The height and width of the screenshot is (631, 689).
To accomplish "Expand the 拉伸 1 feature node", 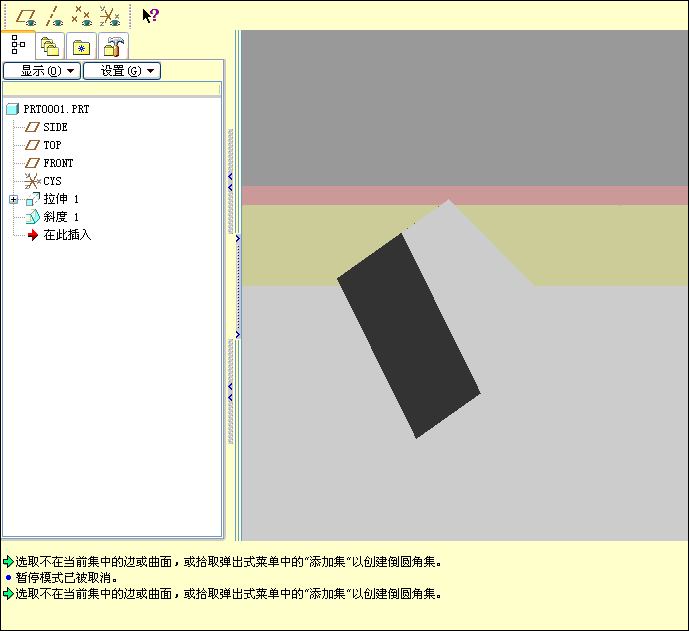I will (14, 199).
